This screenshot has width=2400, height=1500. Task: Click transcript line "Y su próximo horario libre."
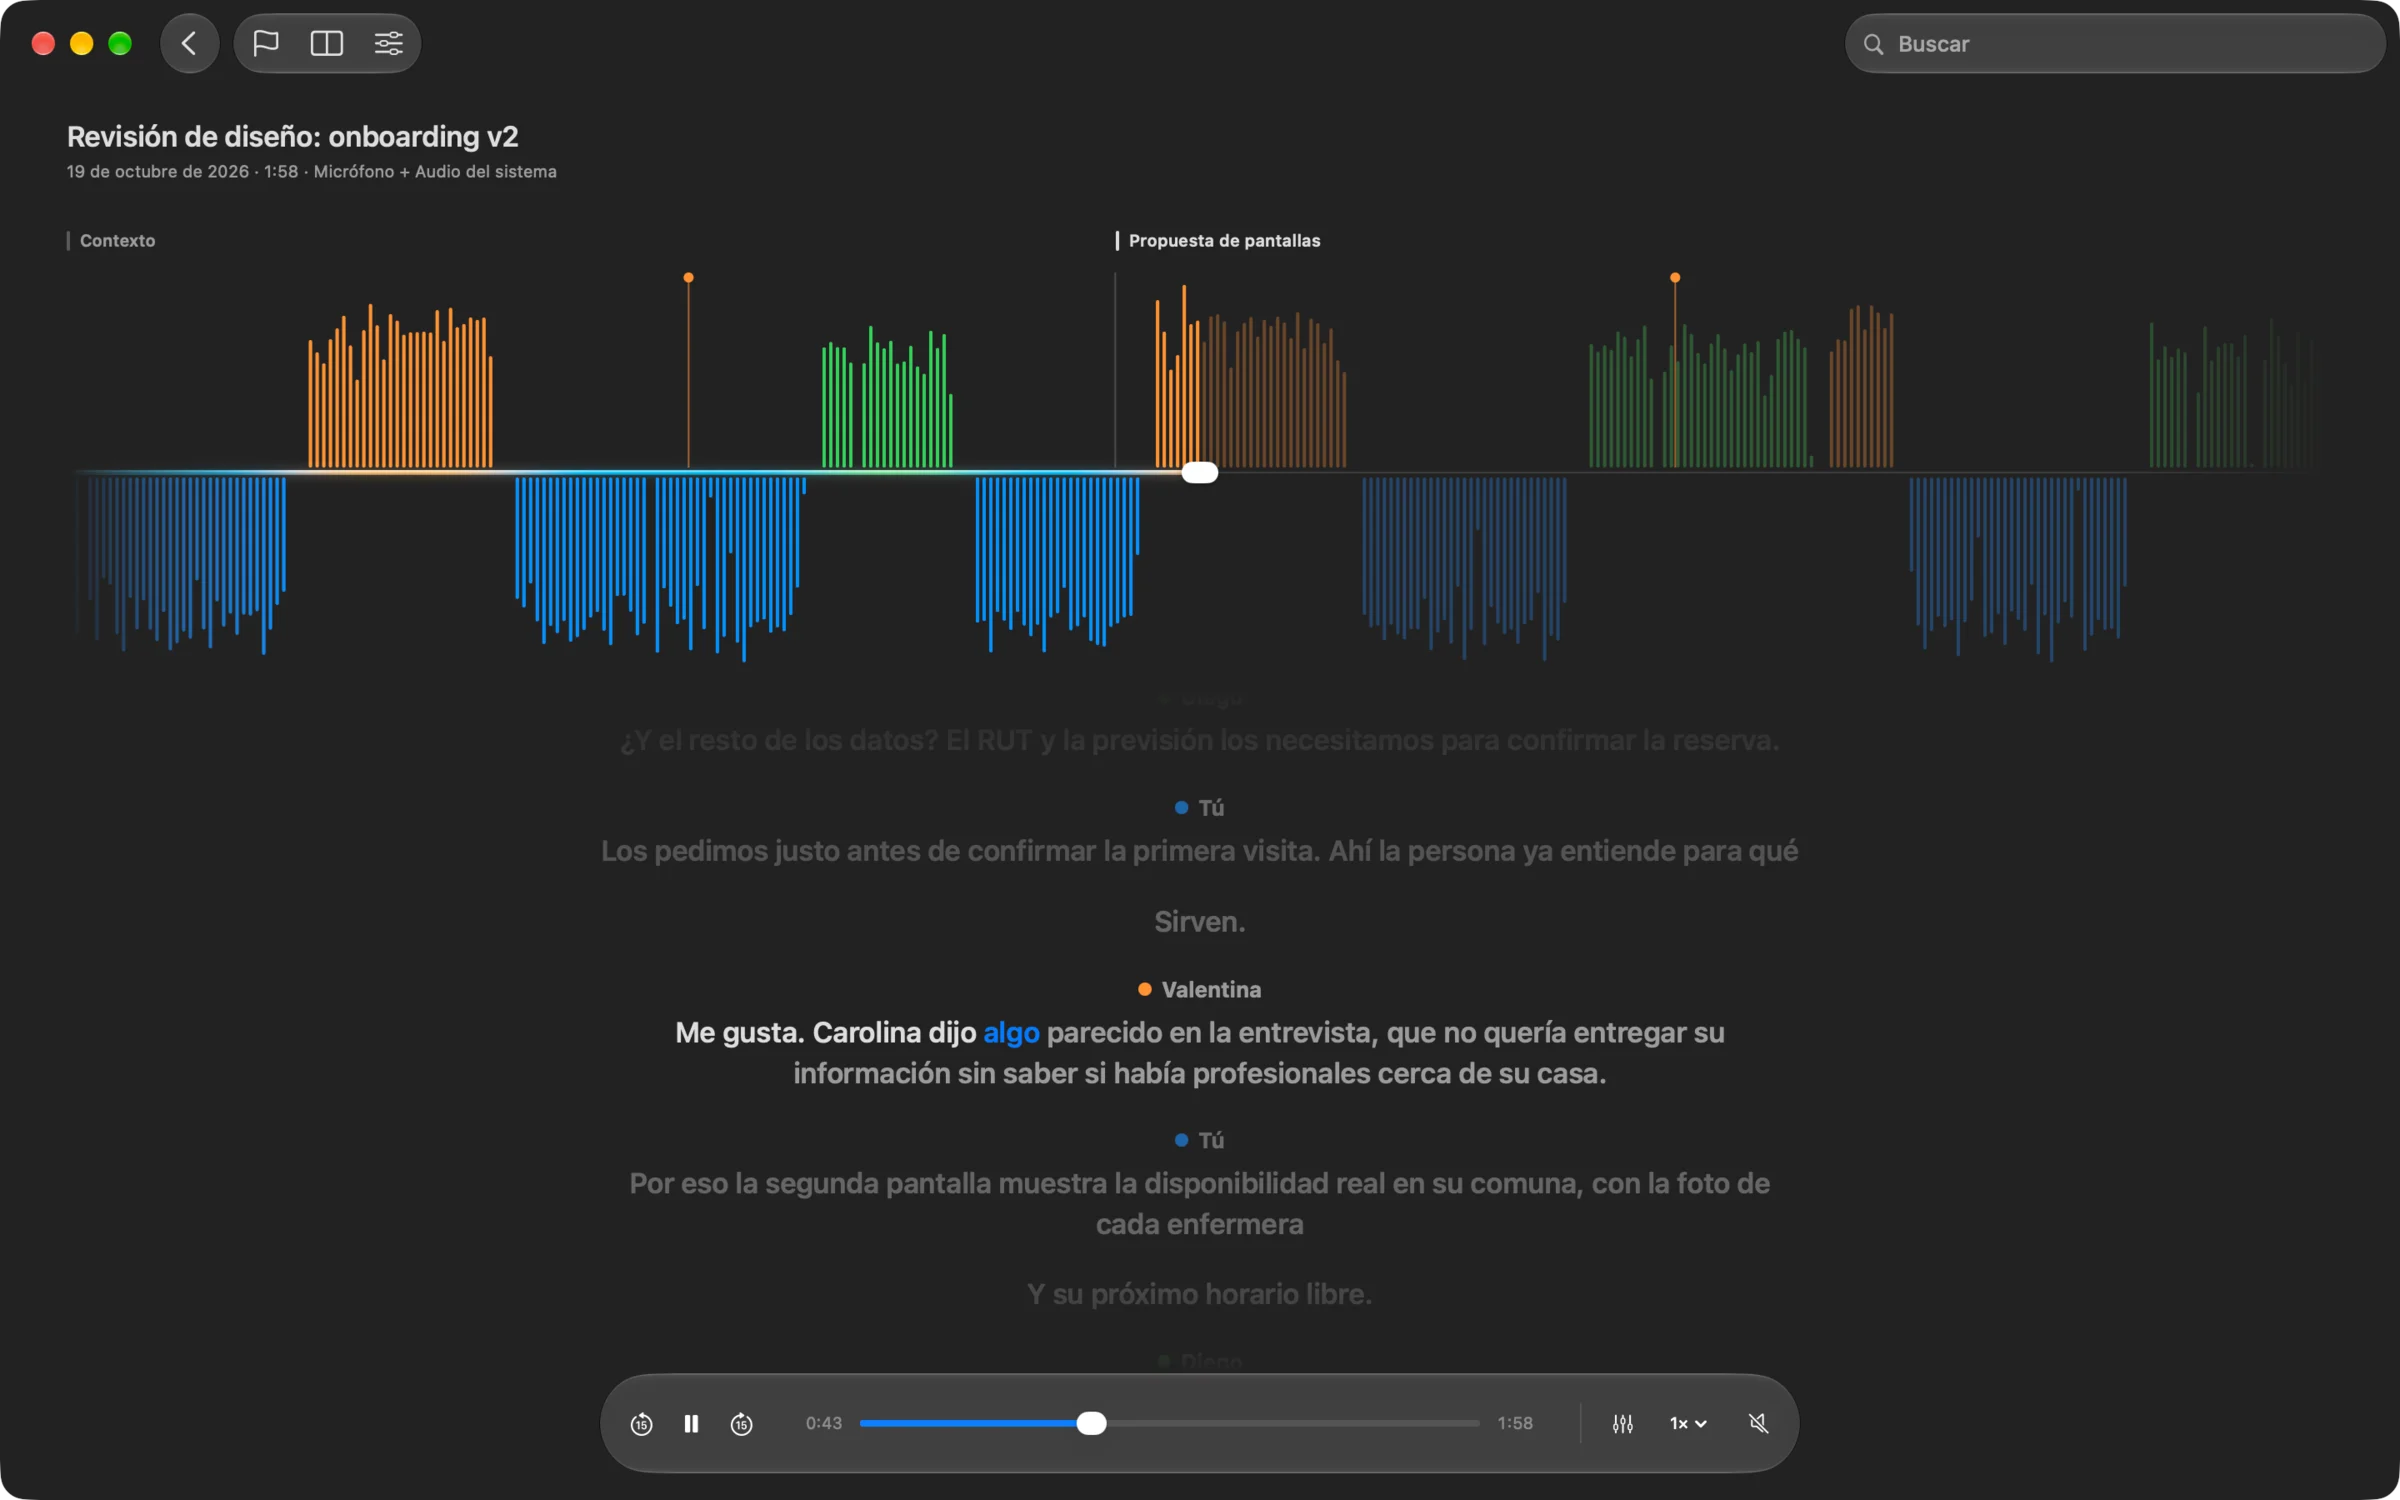1200,1293
